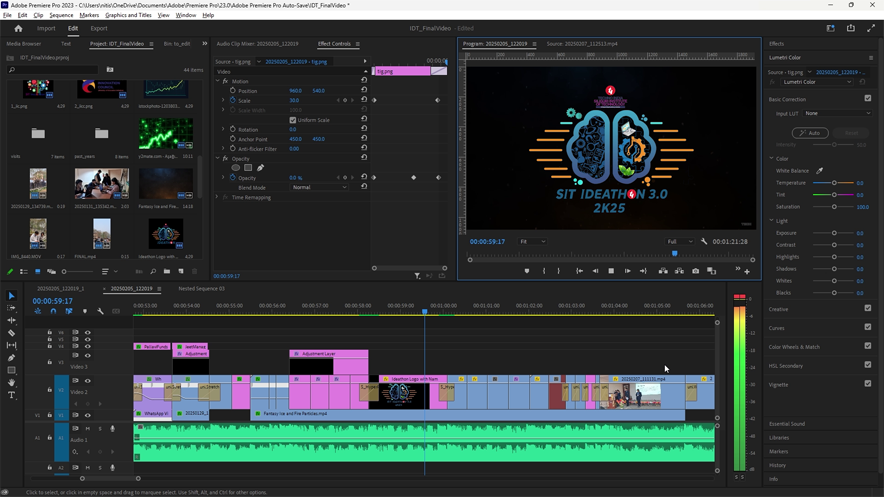
Task: Adjust the Temperature slider
Action: [x=834, y=183]
